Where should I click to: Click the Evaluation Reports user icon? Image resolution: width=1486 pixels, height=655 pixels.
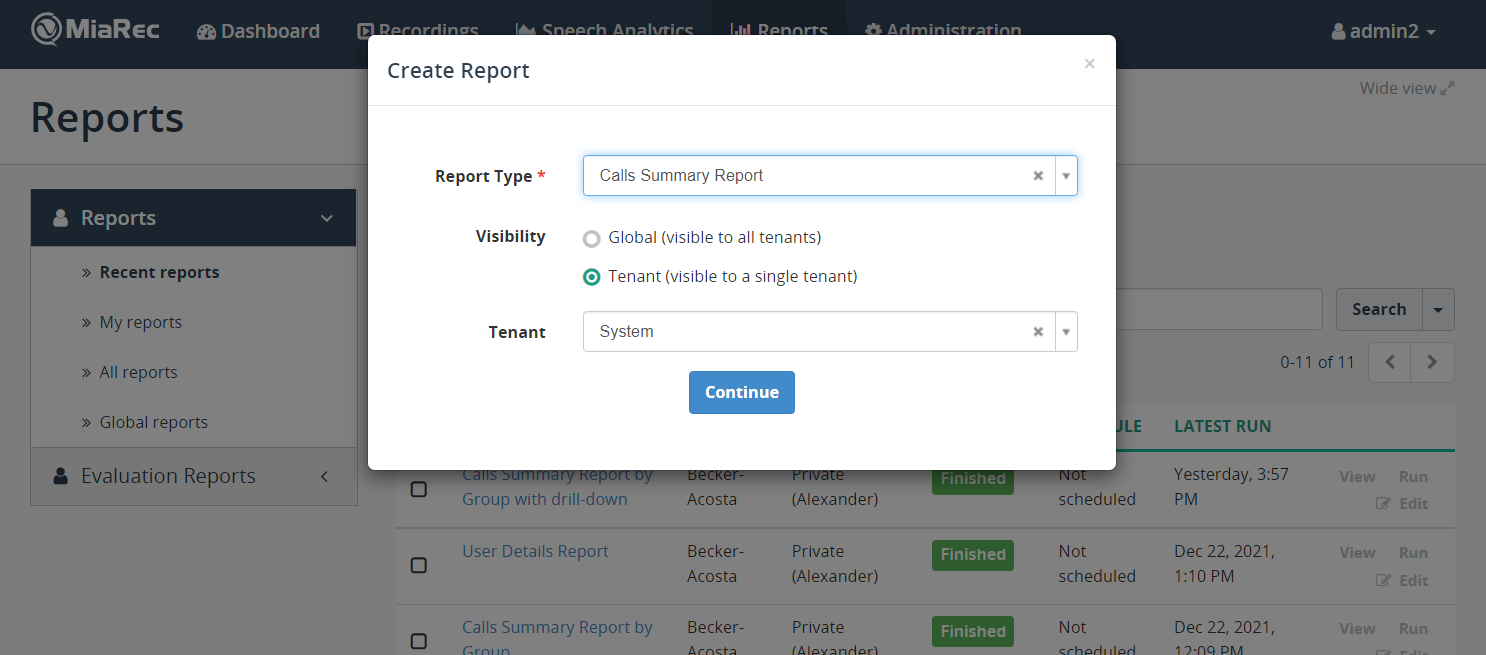point(61,476)
